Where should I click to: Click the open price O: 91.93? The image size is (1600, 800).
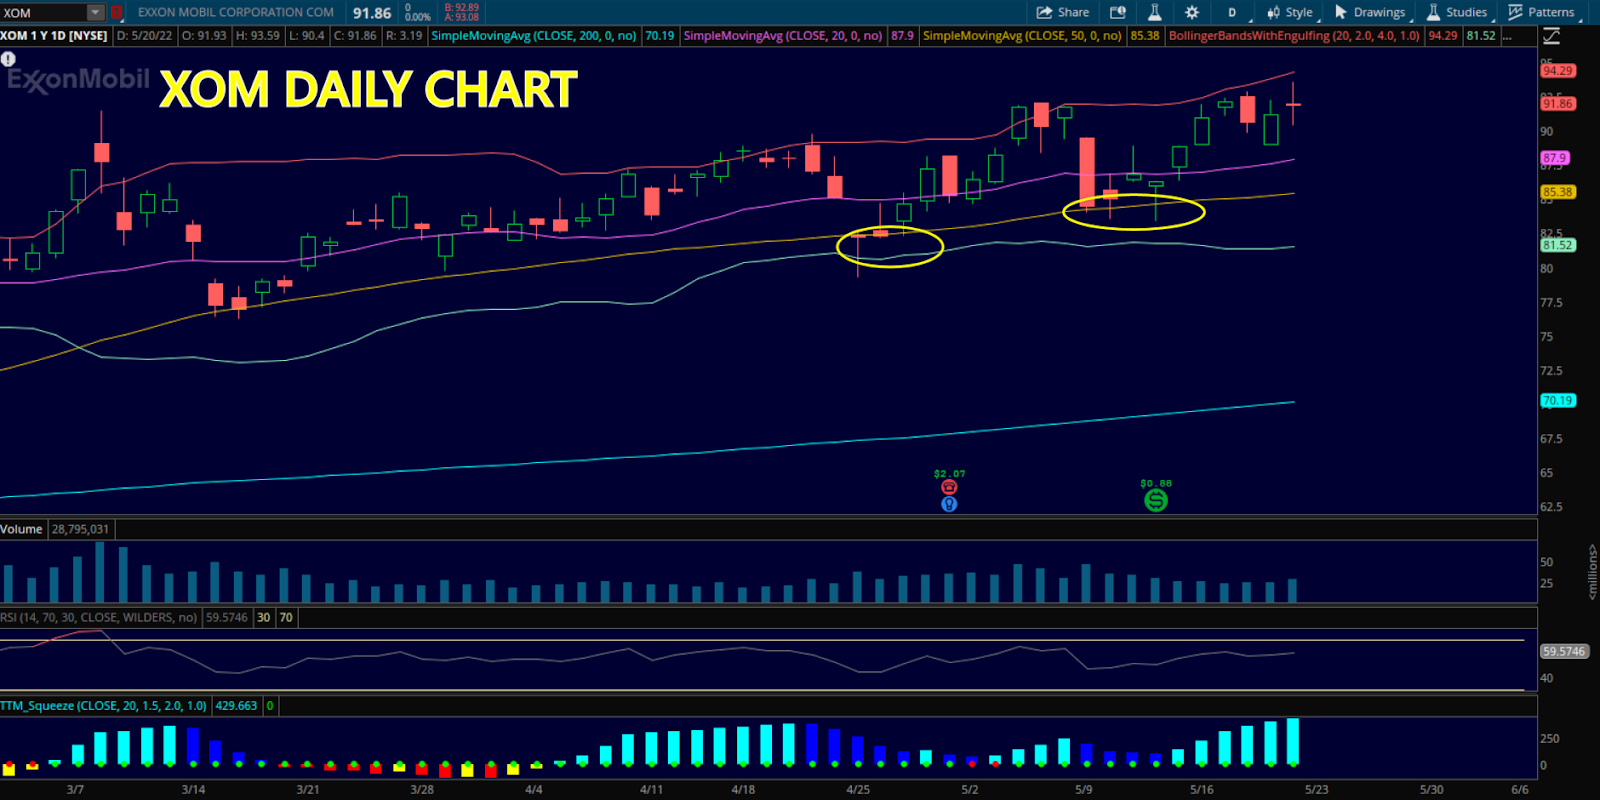(204, 36)
